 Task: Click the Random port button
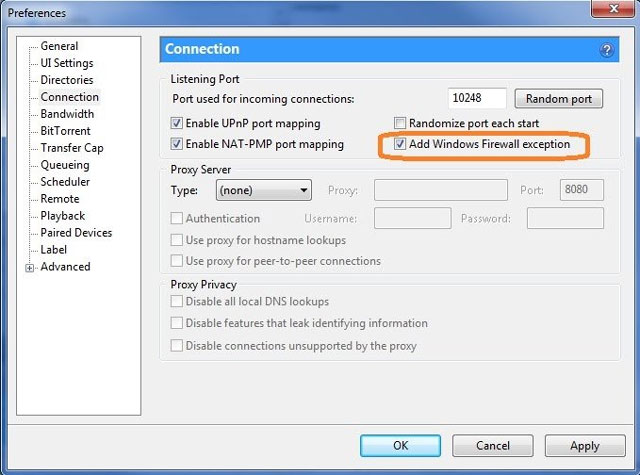558,99
